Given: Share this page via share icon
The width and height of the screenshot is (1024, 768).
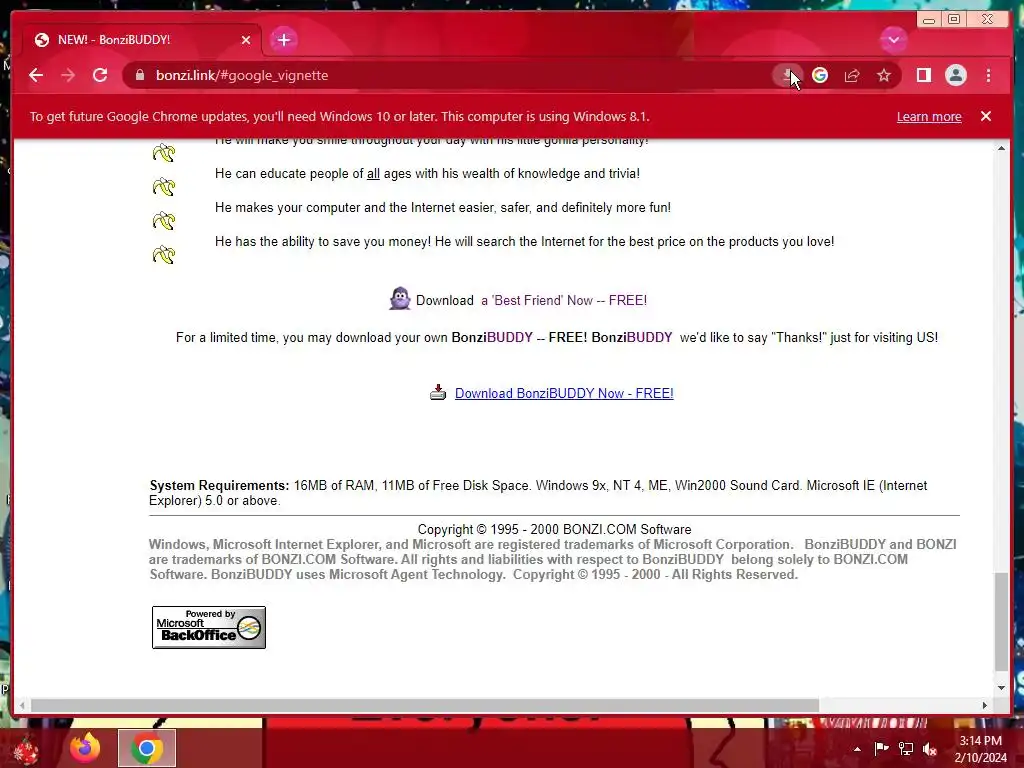Looking at the screenshot, I should tap(852, 75).
